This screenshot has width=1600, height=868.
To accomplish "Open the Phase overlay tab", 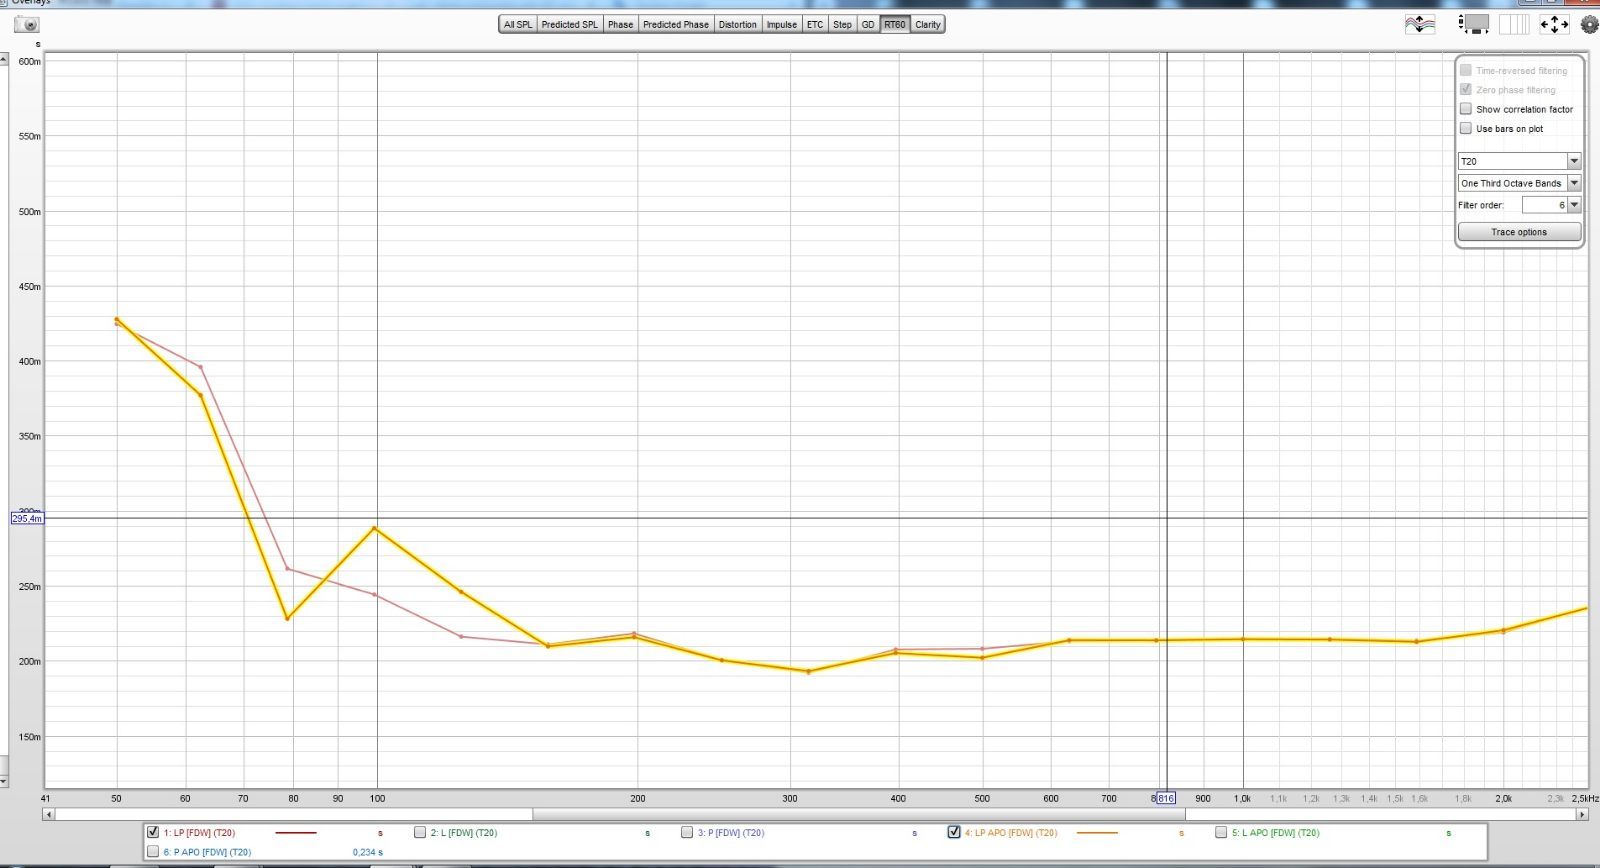I will tap(621, 24).
